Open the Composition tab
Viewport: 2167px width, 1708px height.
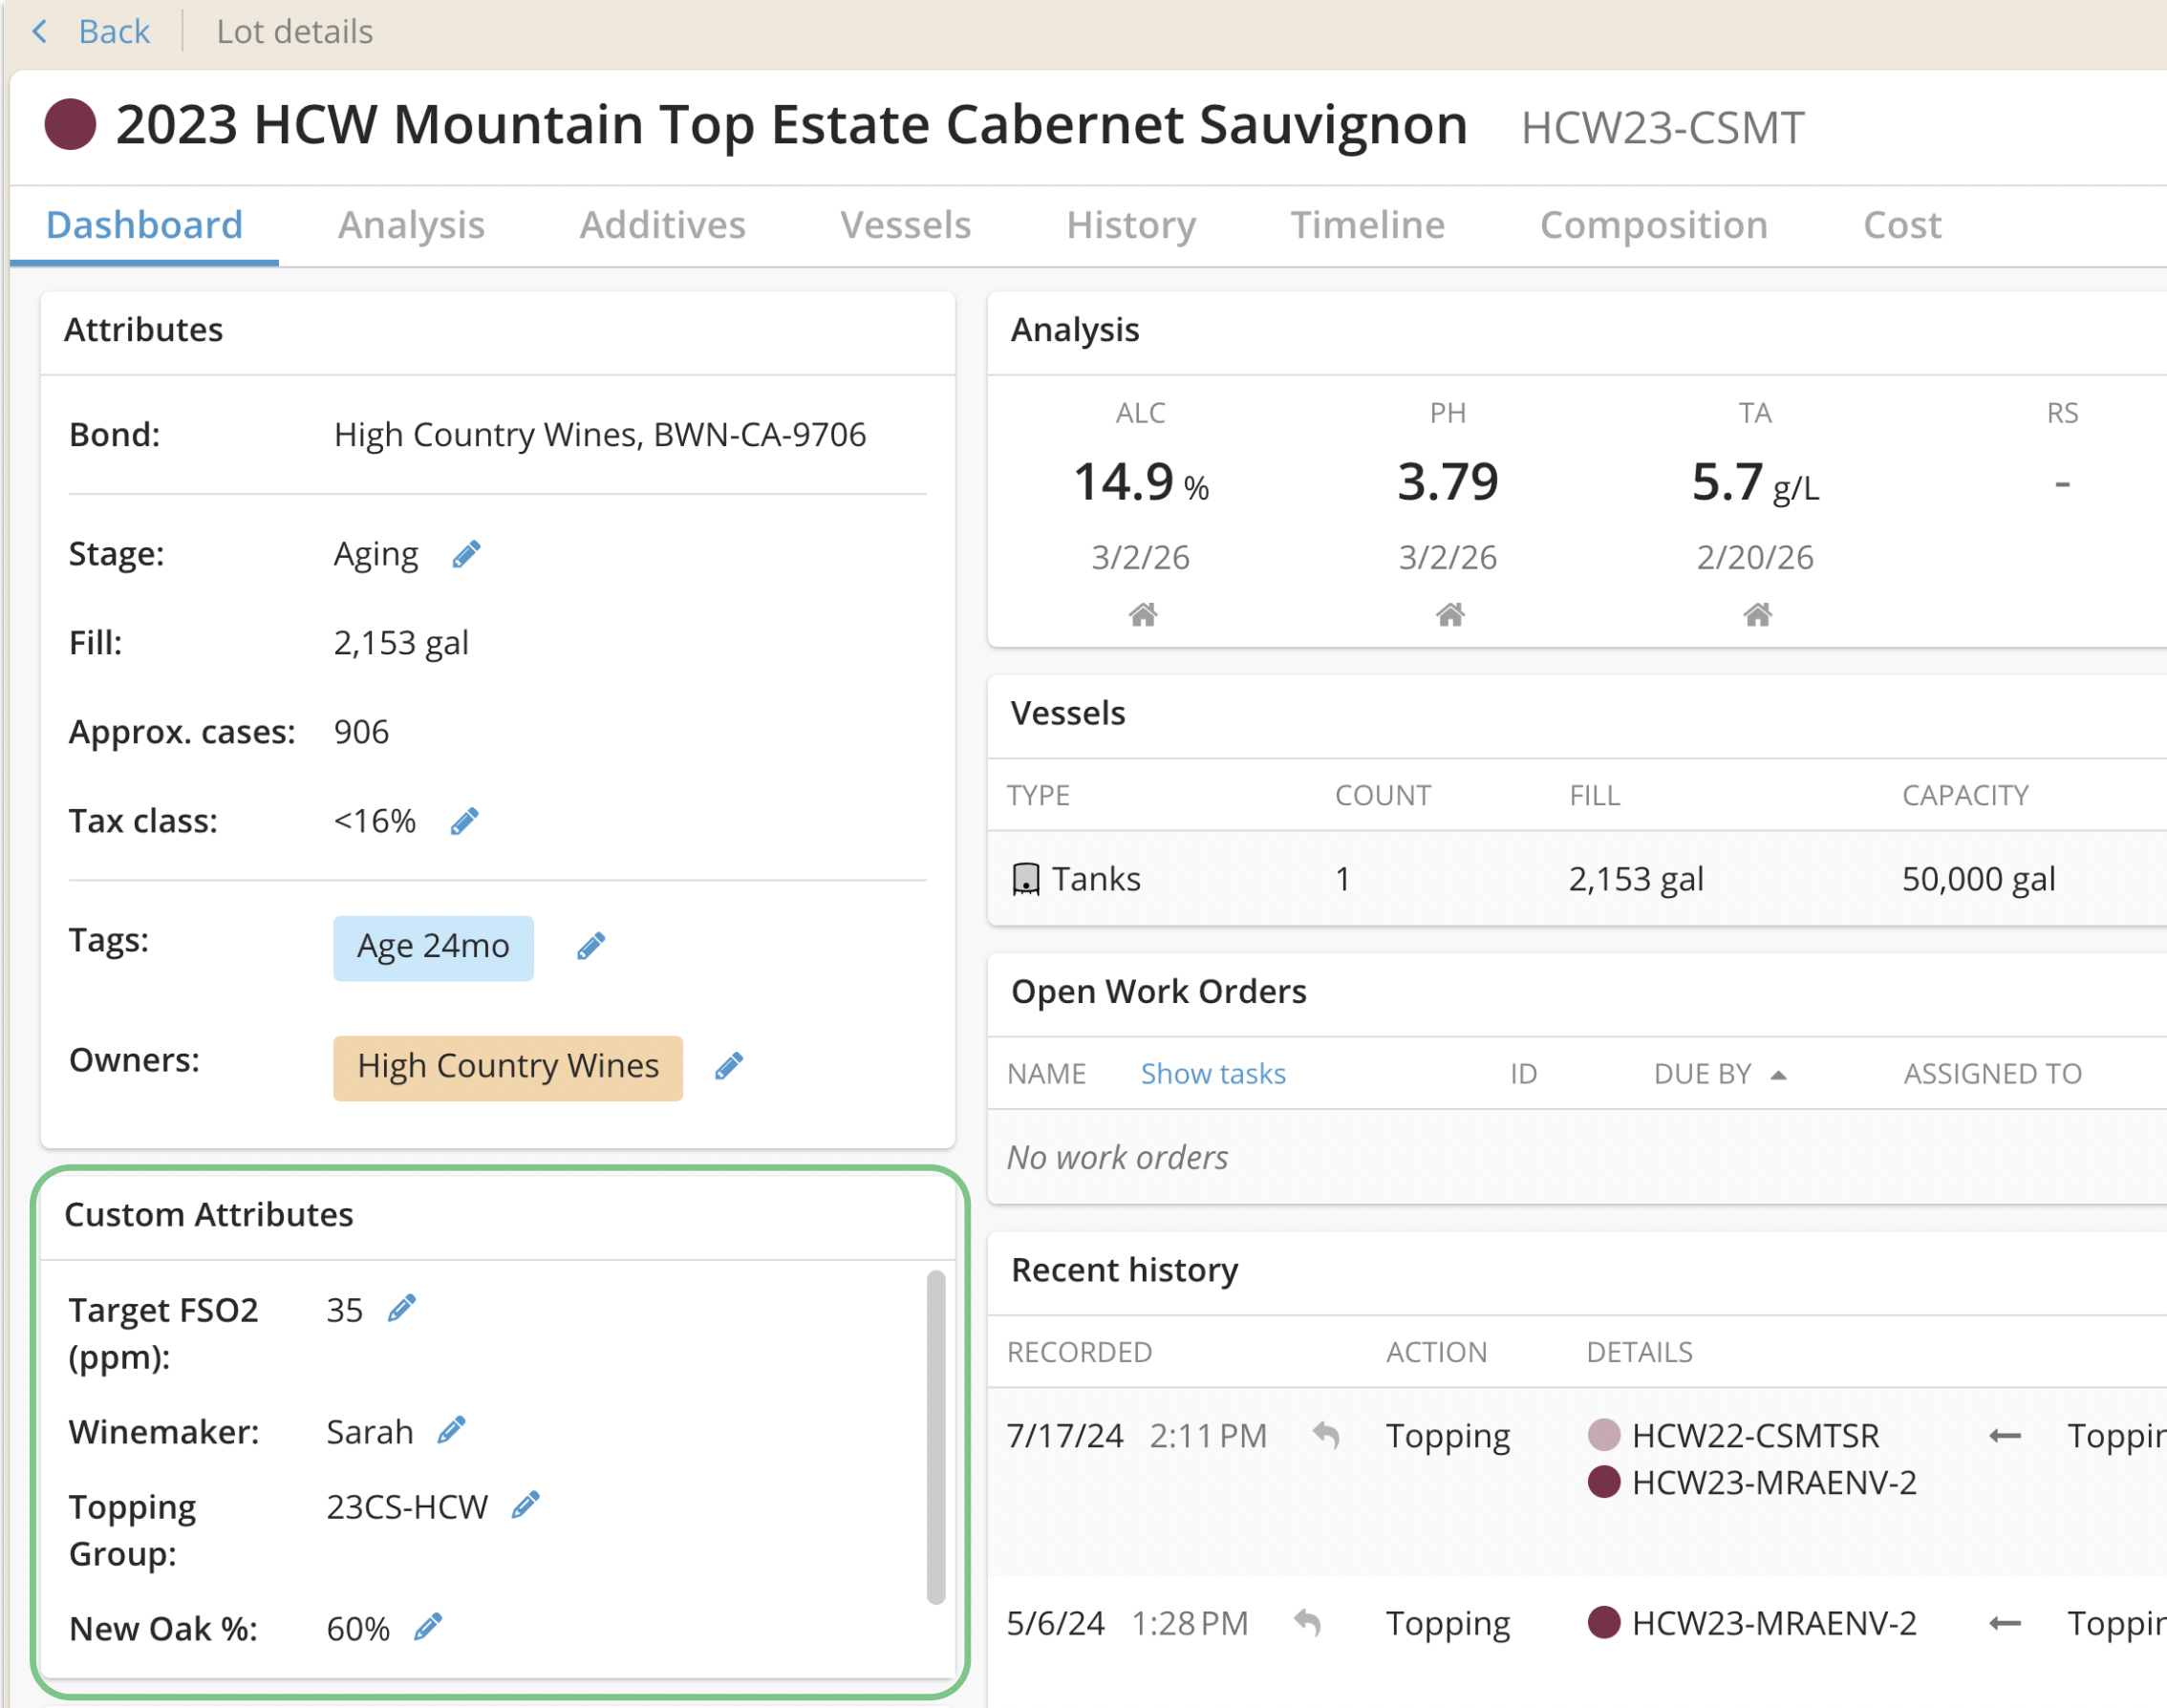(1653, 225)
